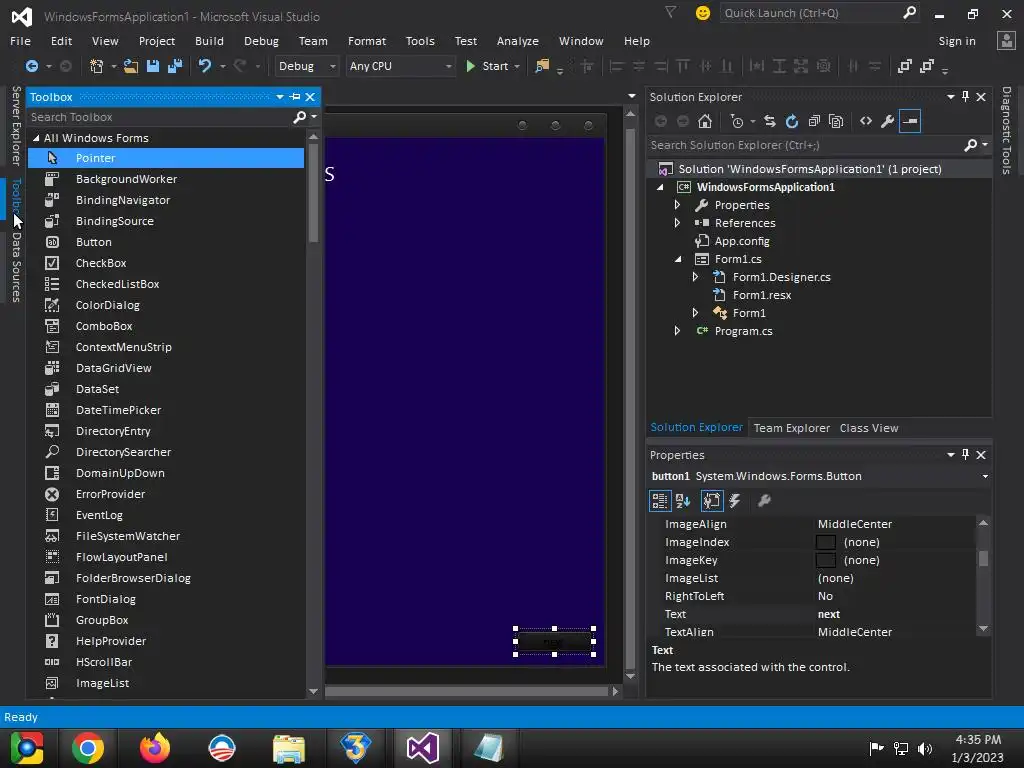Click the notifications flag filter icon
This screenshot has height=768, width=1024.
click(x=670, y=12)
